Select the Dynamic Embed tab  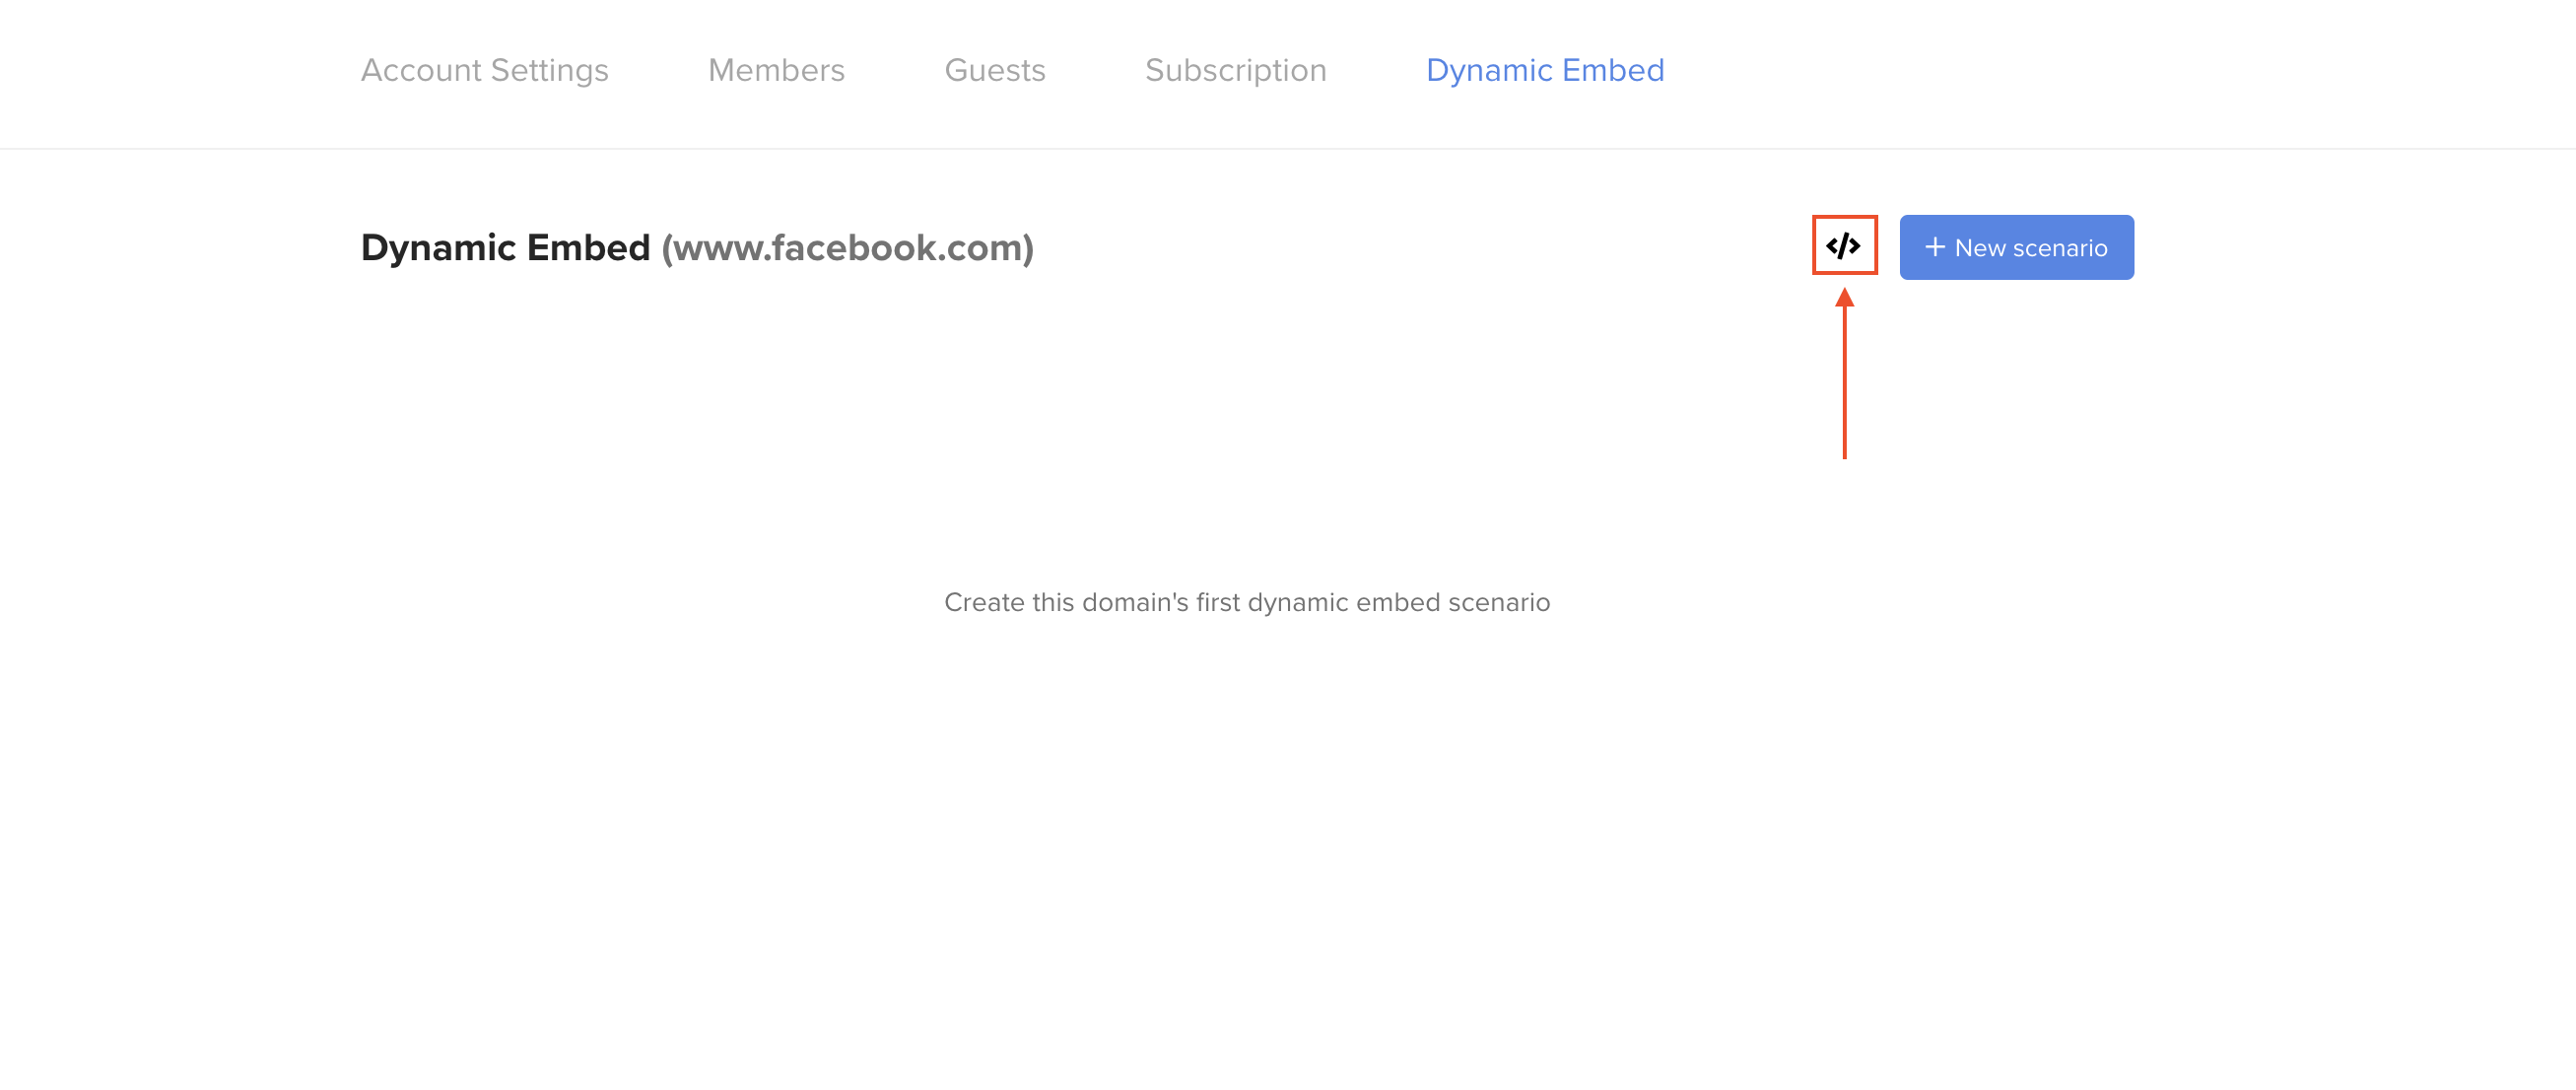pyautogui.click(x=1544, y=70)
